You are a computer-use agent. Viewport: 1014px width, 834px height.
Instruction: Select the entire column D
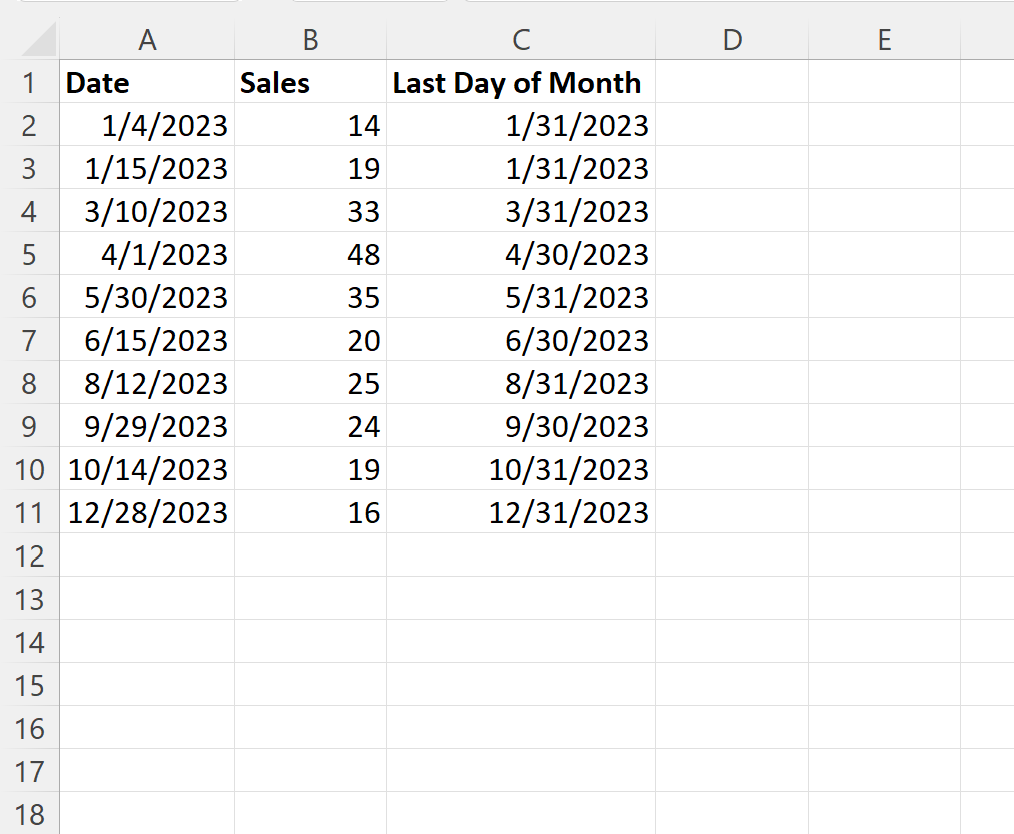(x=732, y=40)
